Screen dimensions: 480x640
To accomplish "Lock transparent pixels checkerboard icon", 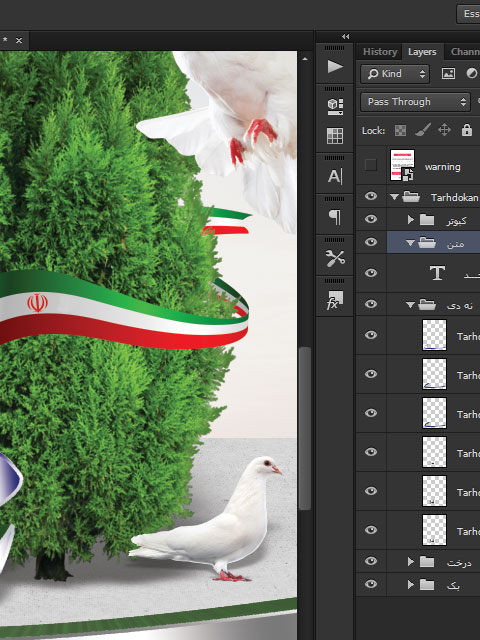I will [x=400, y=130].
